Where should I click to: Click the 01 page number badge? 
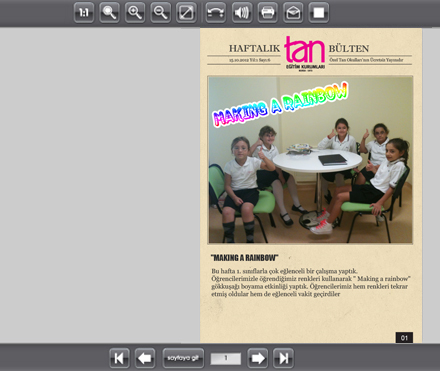[404, 338]
